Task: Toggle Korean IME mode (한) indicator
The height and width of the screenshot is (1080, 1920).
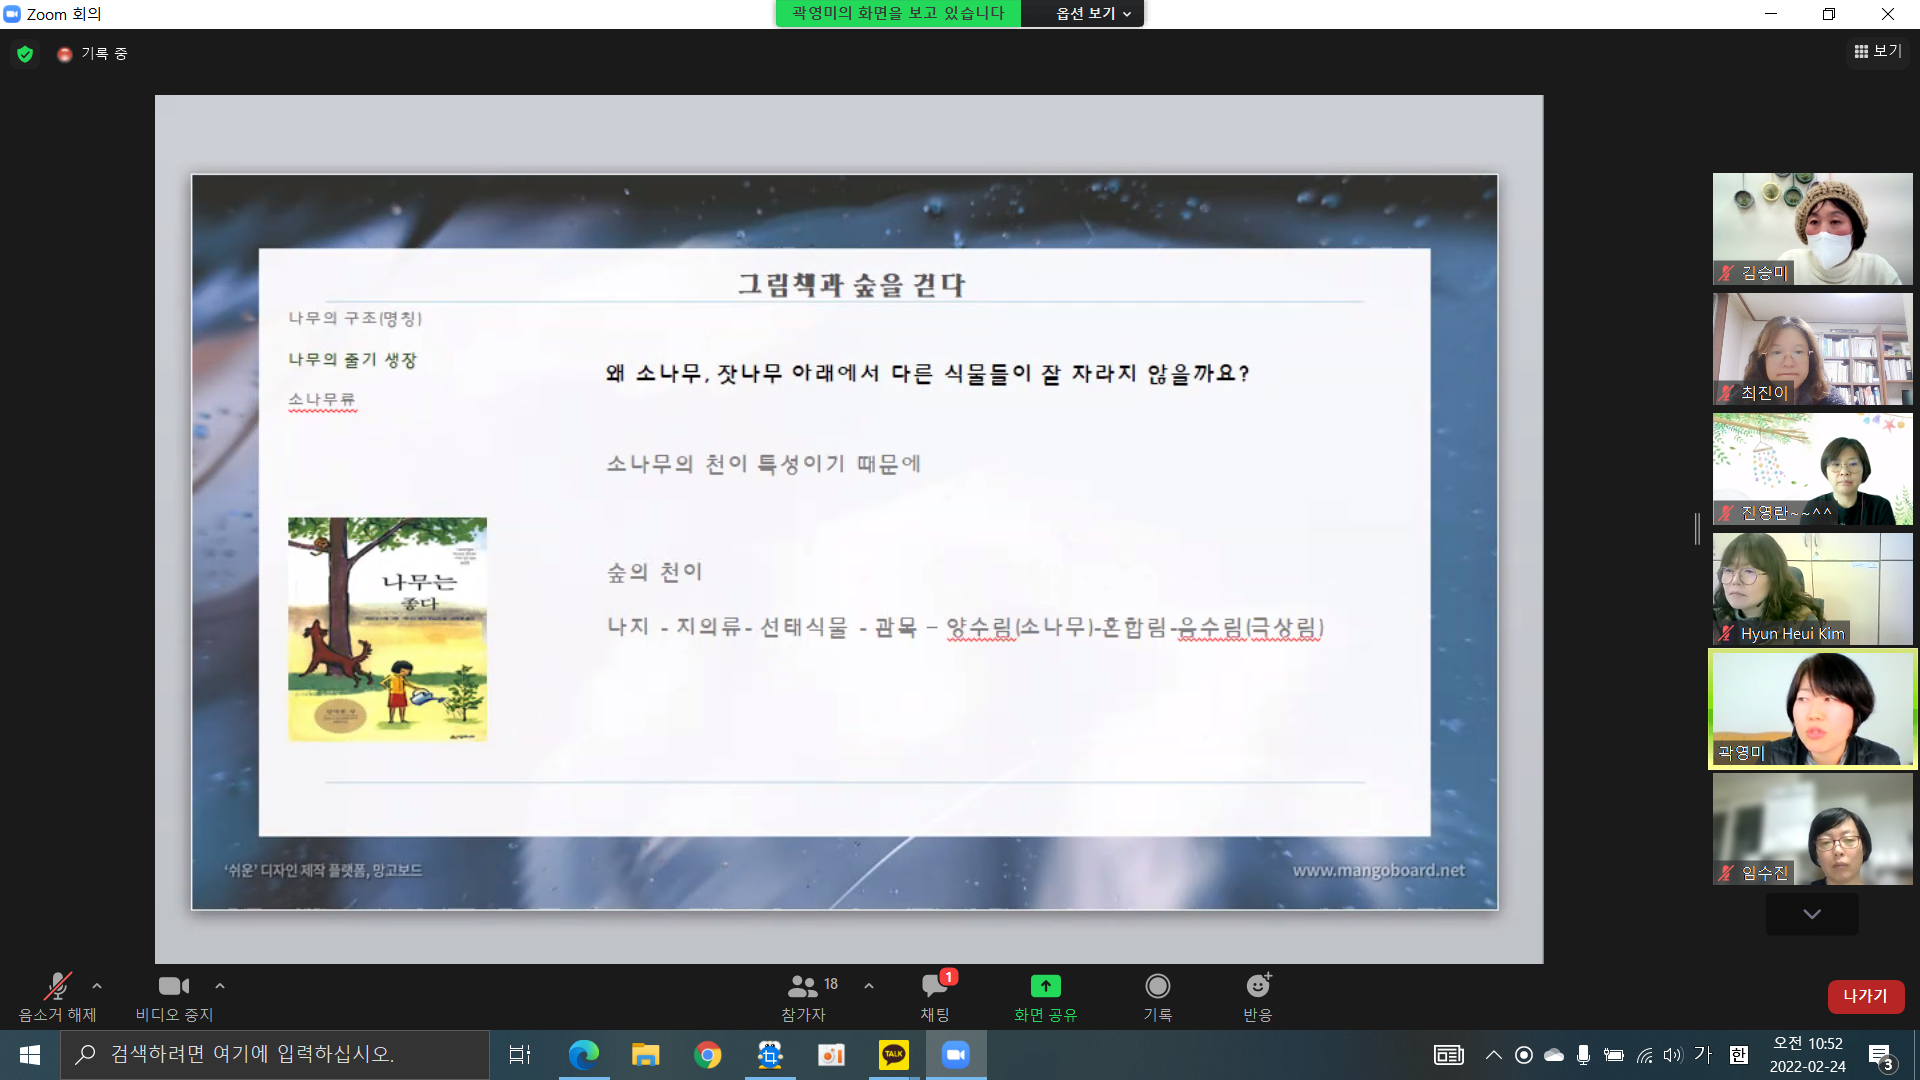Action: click(1739, 1055)
